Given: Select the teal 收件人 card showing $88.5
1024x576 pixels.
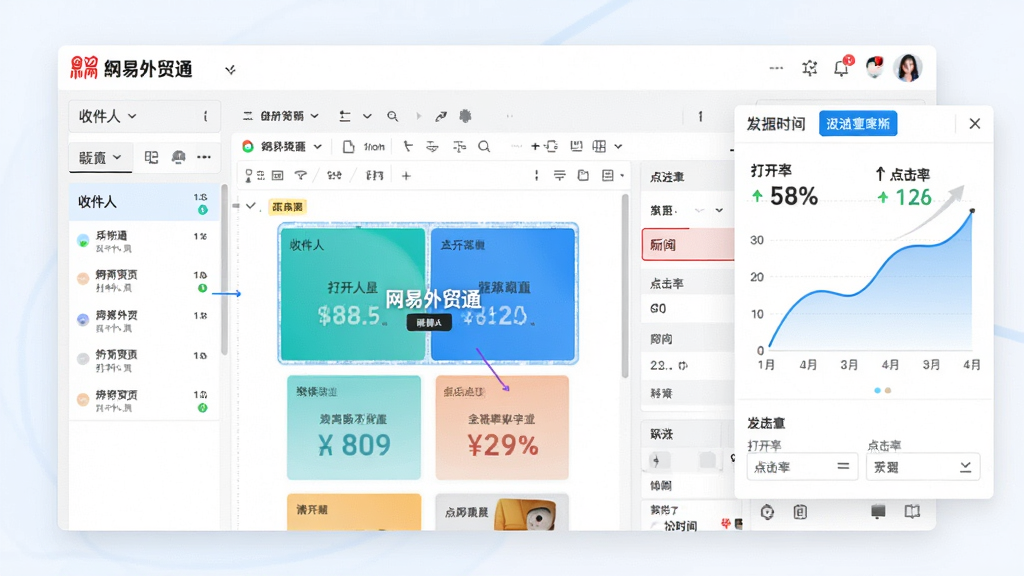Looking at the screenshot, I should pos(353,293).
